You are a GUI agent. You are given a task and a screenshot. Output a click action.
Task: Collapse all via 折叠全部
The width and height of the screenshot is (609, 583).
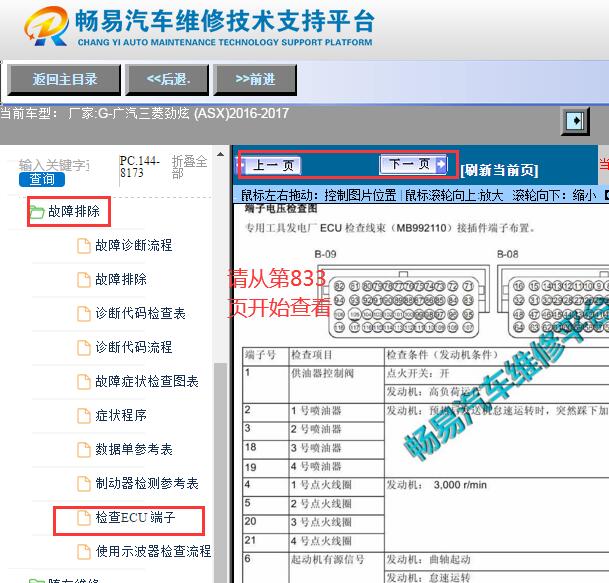pos(189,167)
